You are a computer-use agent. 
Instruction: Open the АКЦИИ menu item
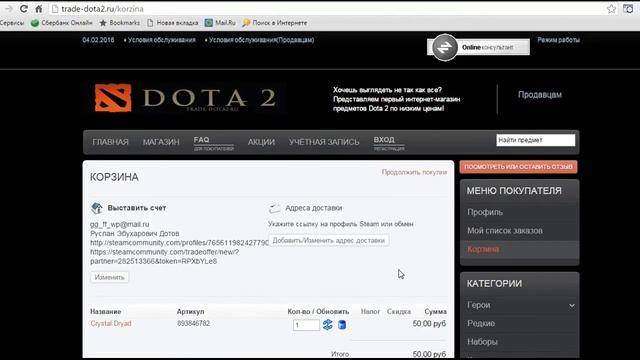coord(261,142)
